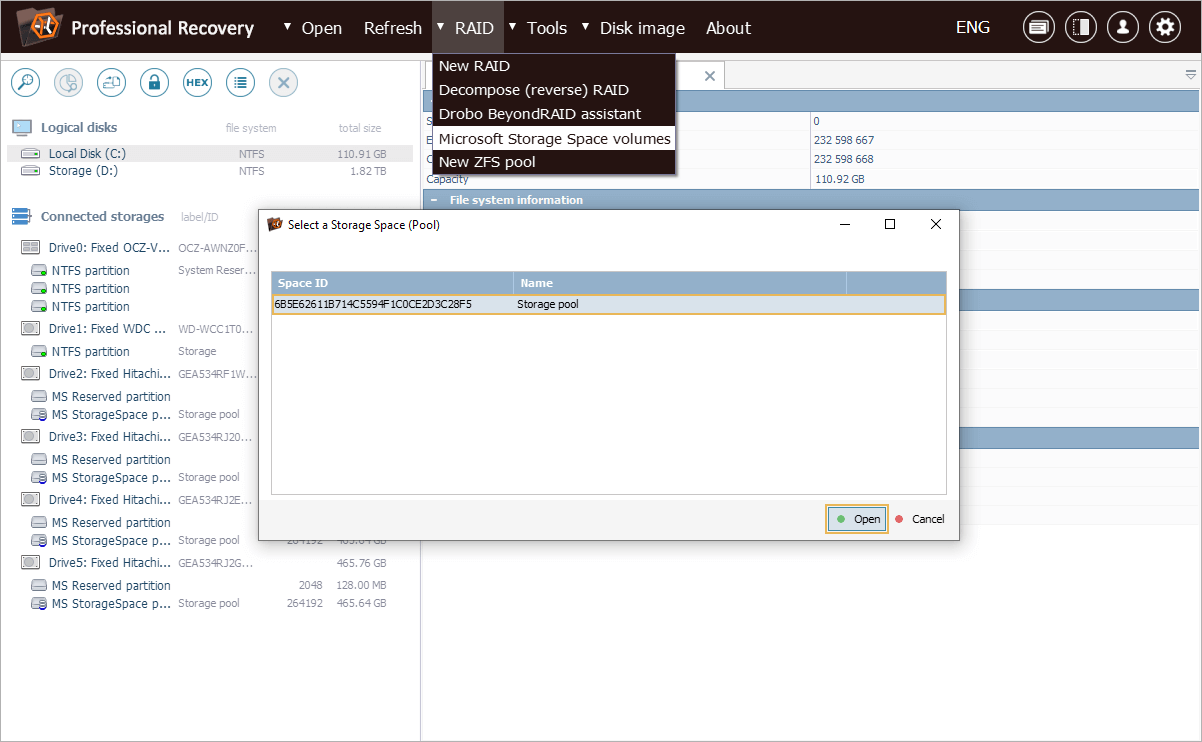The height and width of the screenshot is (742, 1202).
Task: Select Microsoft Storage Space volumes
Action: [x=554, y=138]
